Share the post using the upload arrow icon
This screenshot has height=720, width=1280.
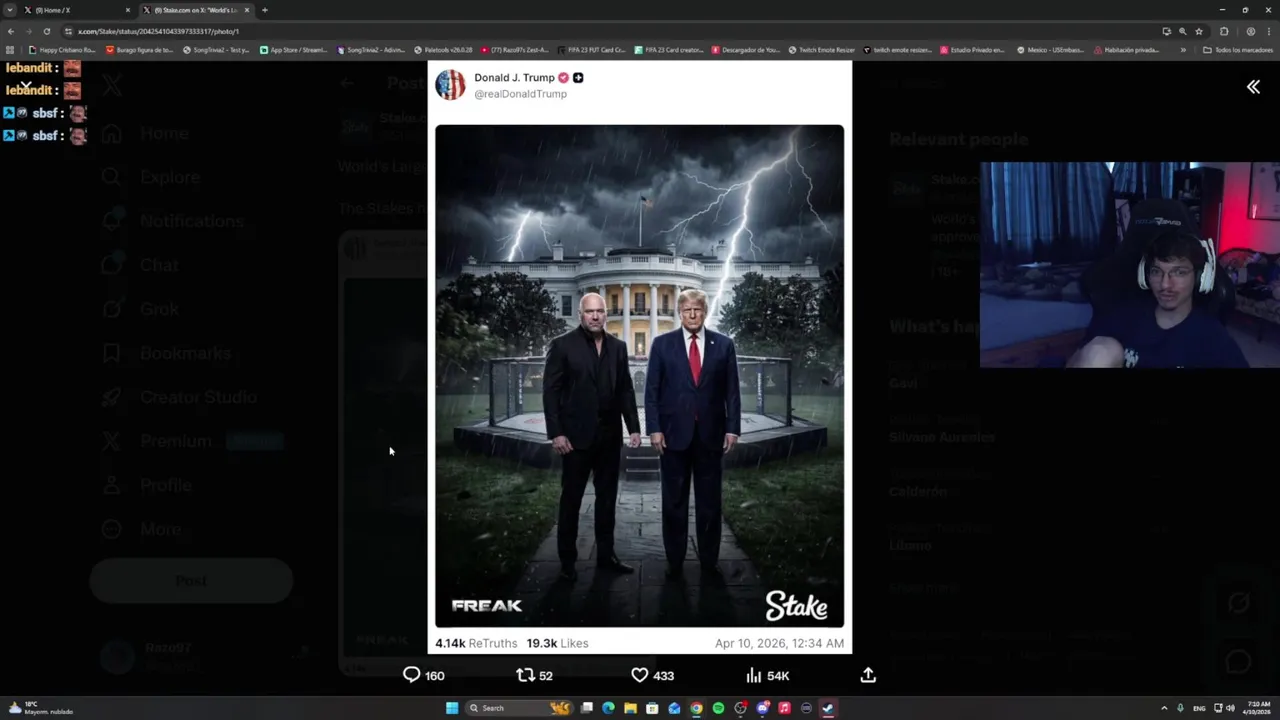(x=868, y=675)
